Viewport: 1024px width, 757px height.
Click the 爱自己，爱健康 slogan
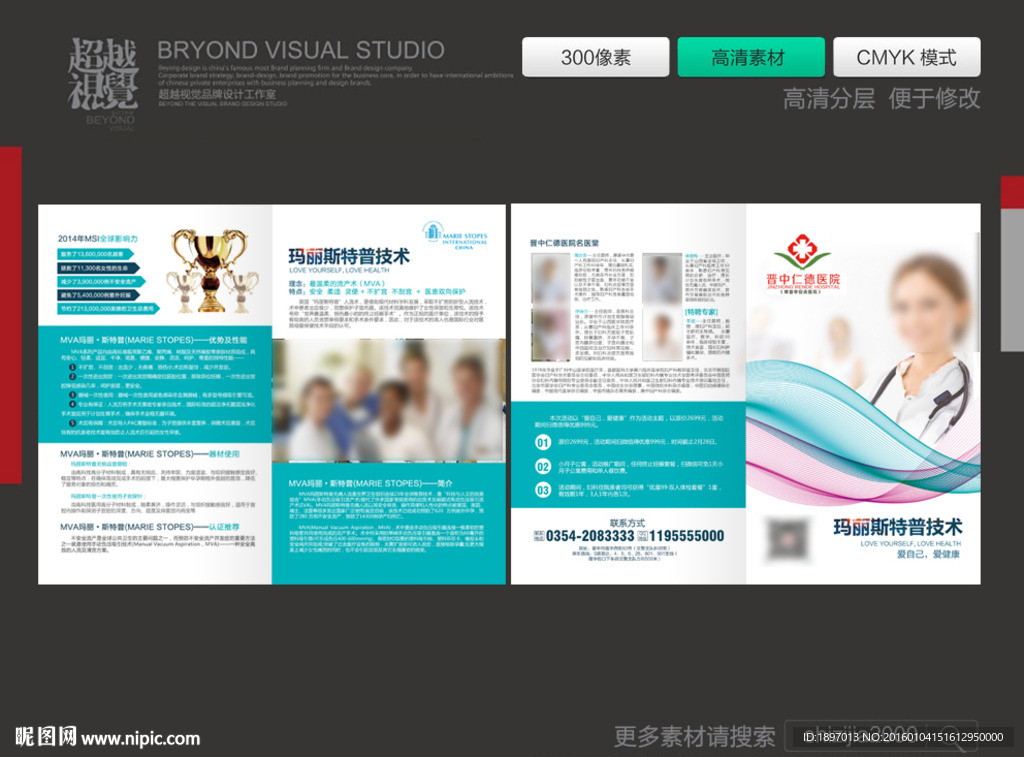(928, 554)
